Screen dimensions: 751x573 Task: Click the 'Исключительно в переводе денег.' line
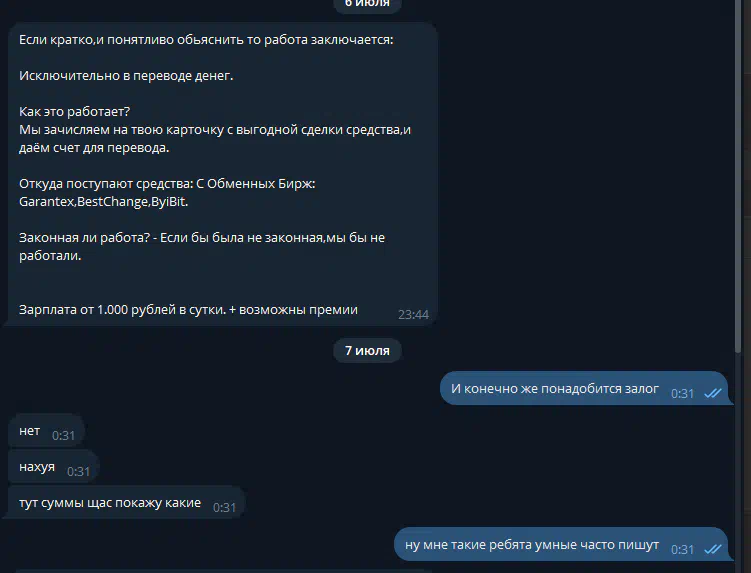click(126, 76)
